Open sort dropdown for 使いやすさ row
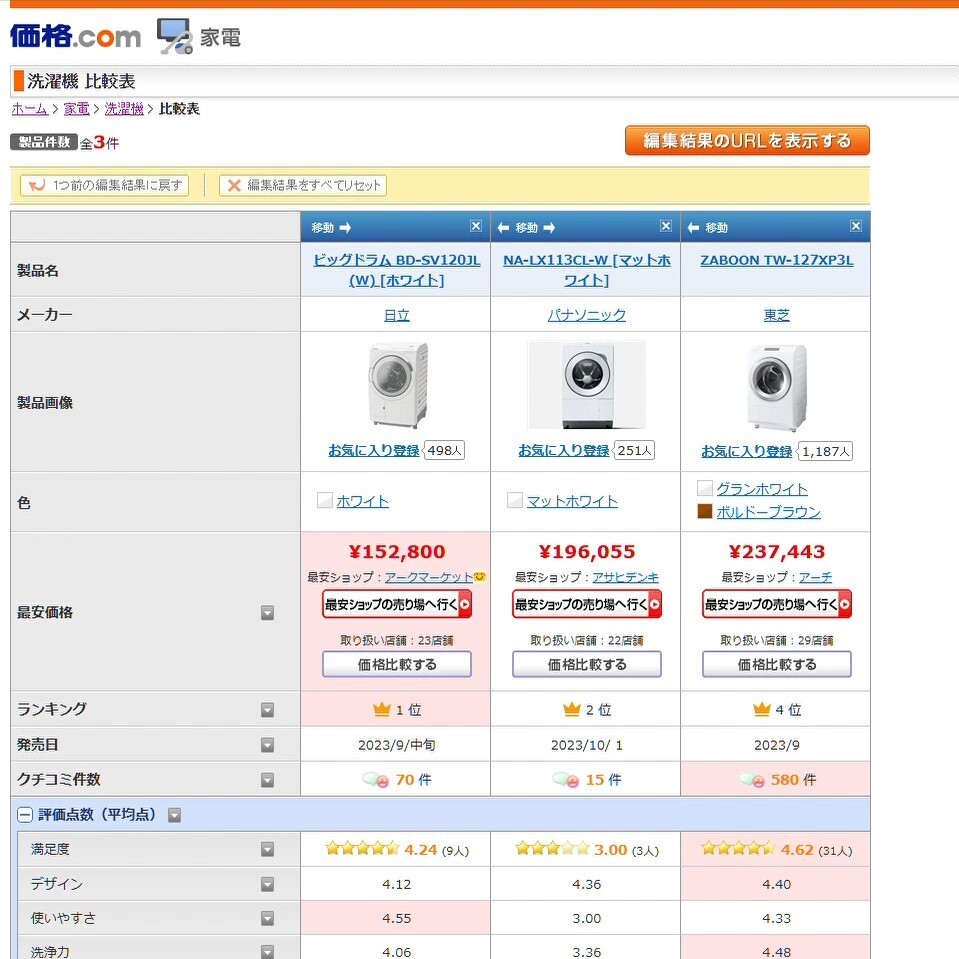Image resolution: width=959 pixels, height=959 pixels. [267, 919]
